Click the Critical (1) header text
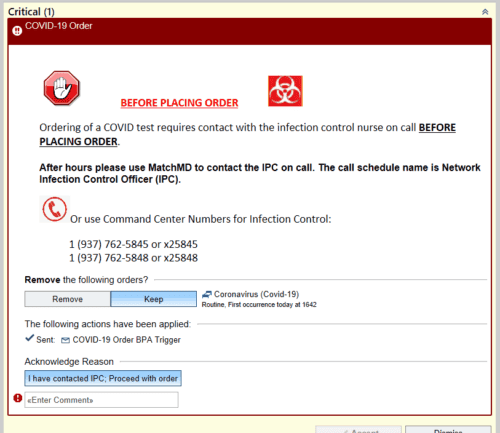500x433 pixels. point(31,12)
